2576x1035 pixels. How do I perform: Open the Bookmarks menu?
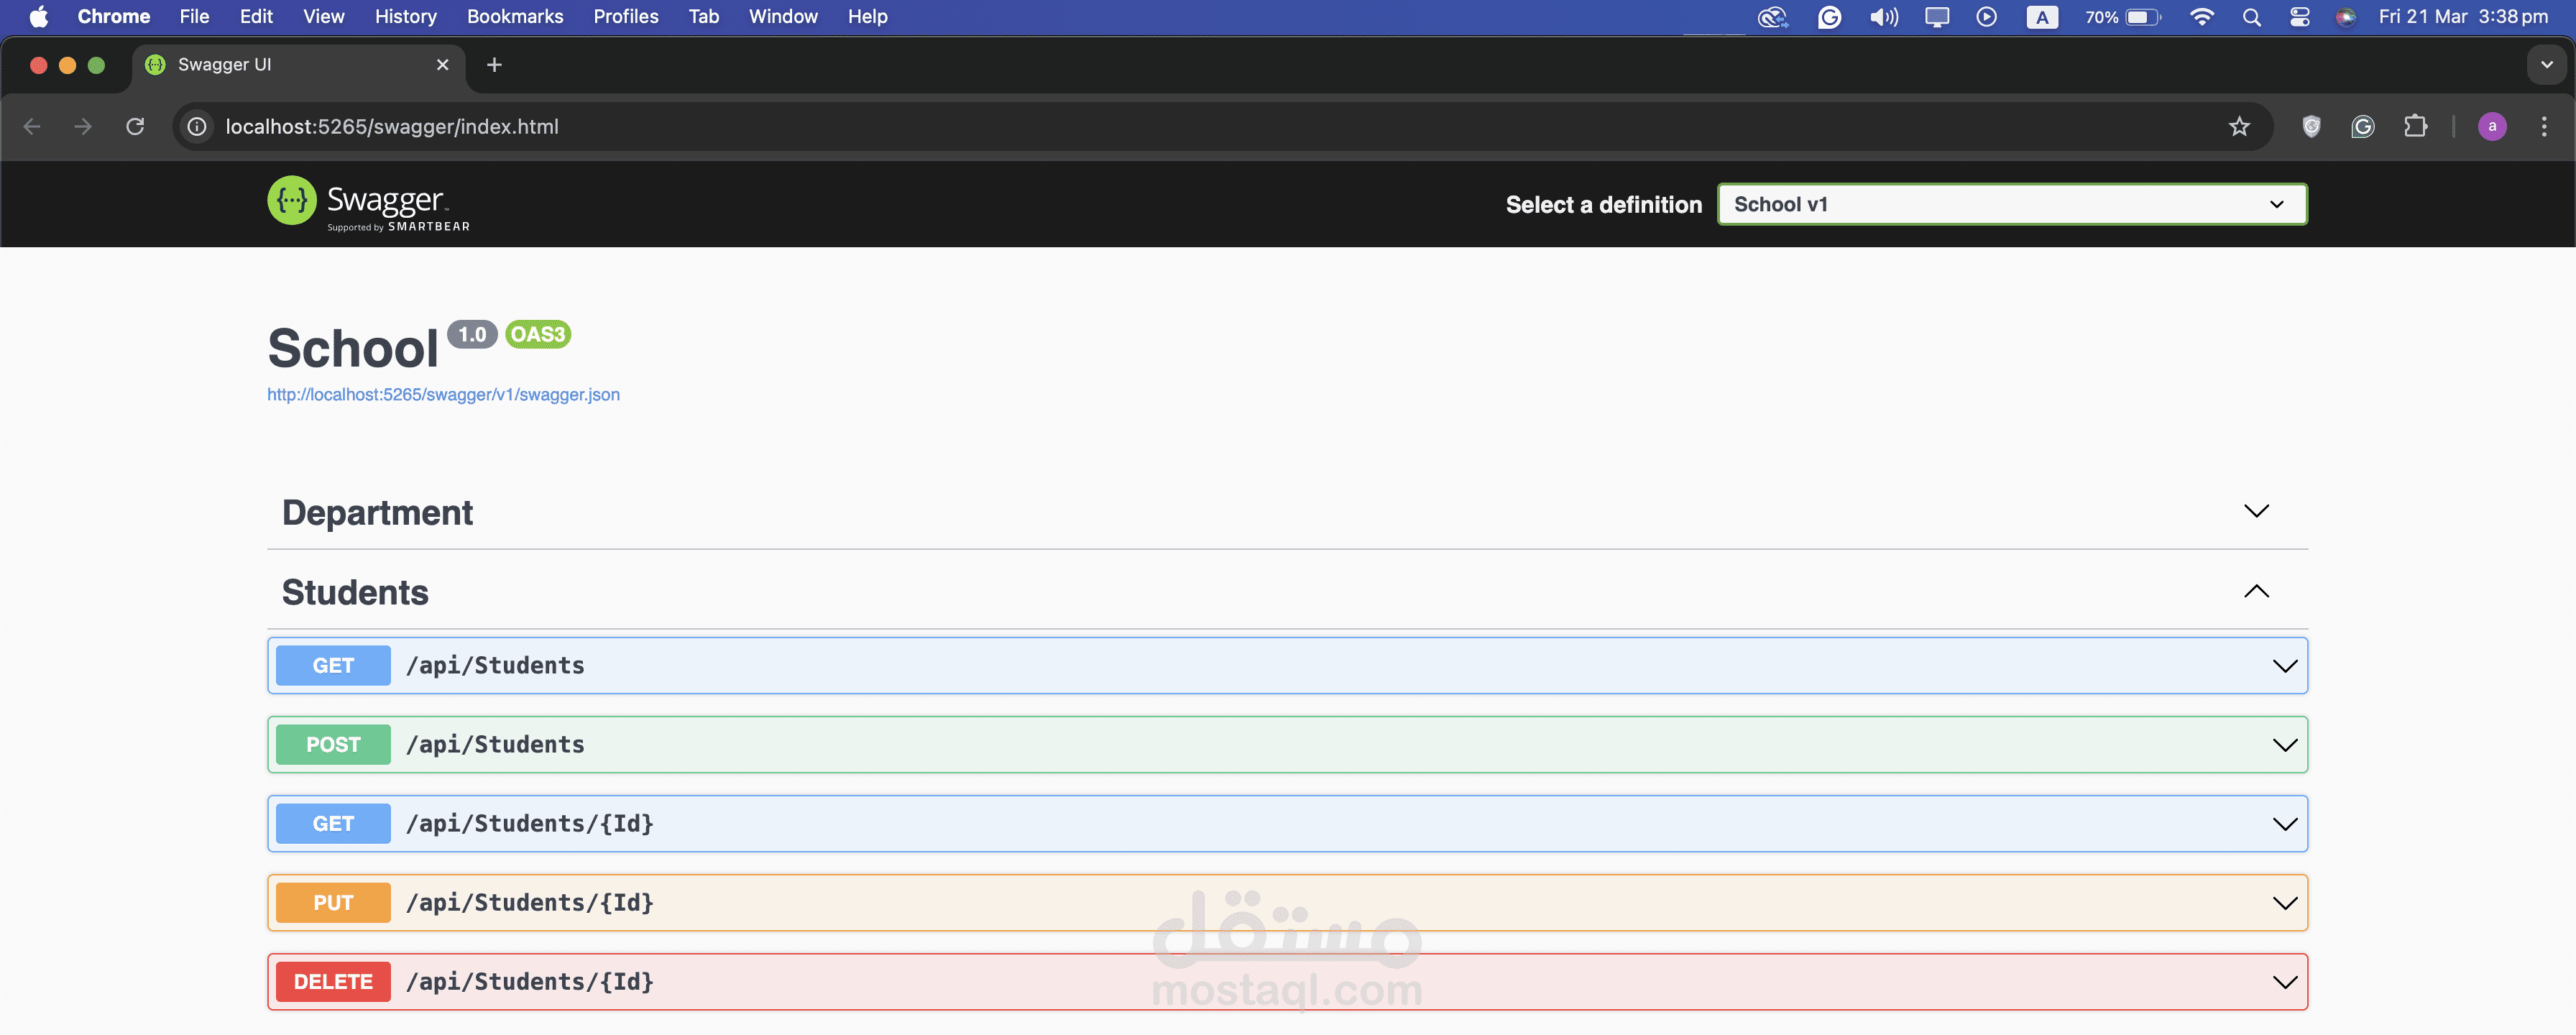[x=515, y=17]
